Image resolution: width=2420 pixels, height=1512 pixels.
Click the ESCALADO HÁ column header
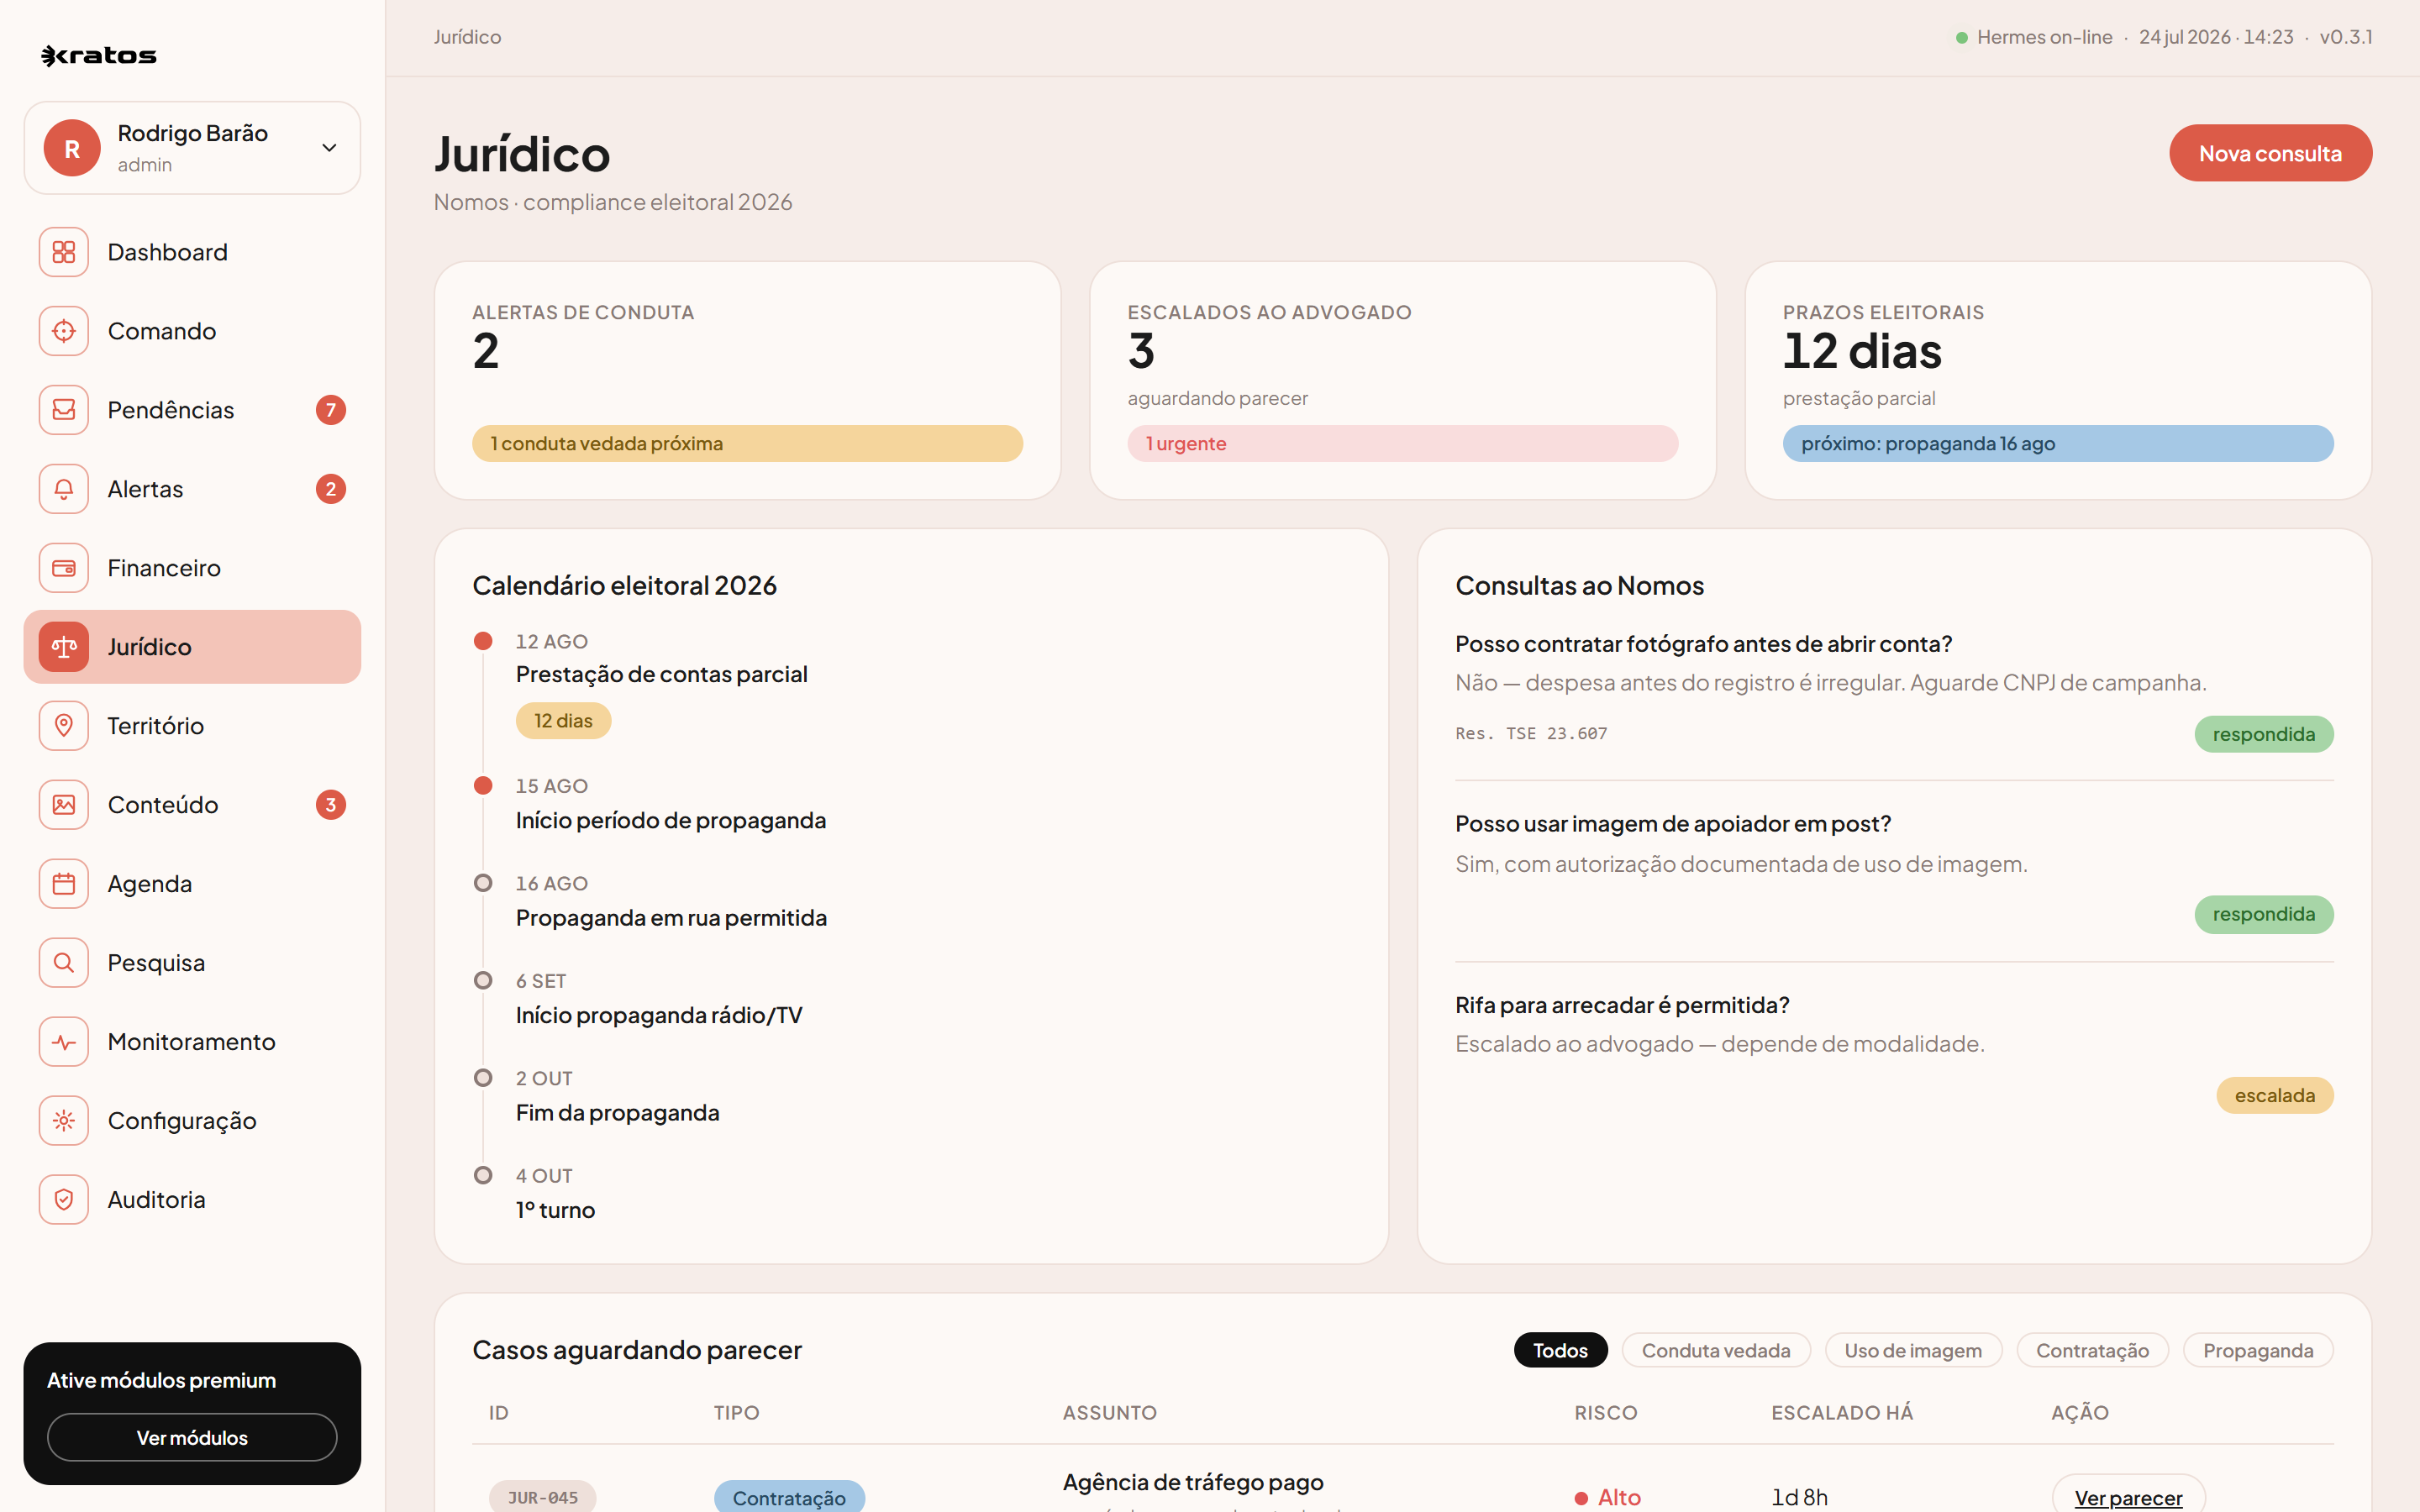pos(1842,1413)
